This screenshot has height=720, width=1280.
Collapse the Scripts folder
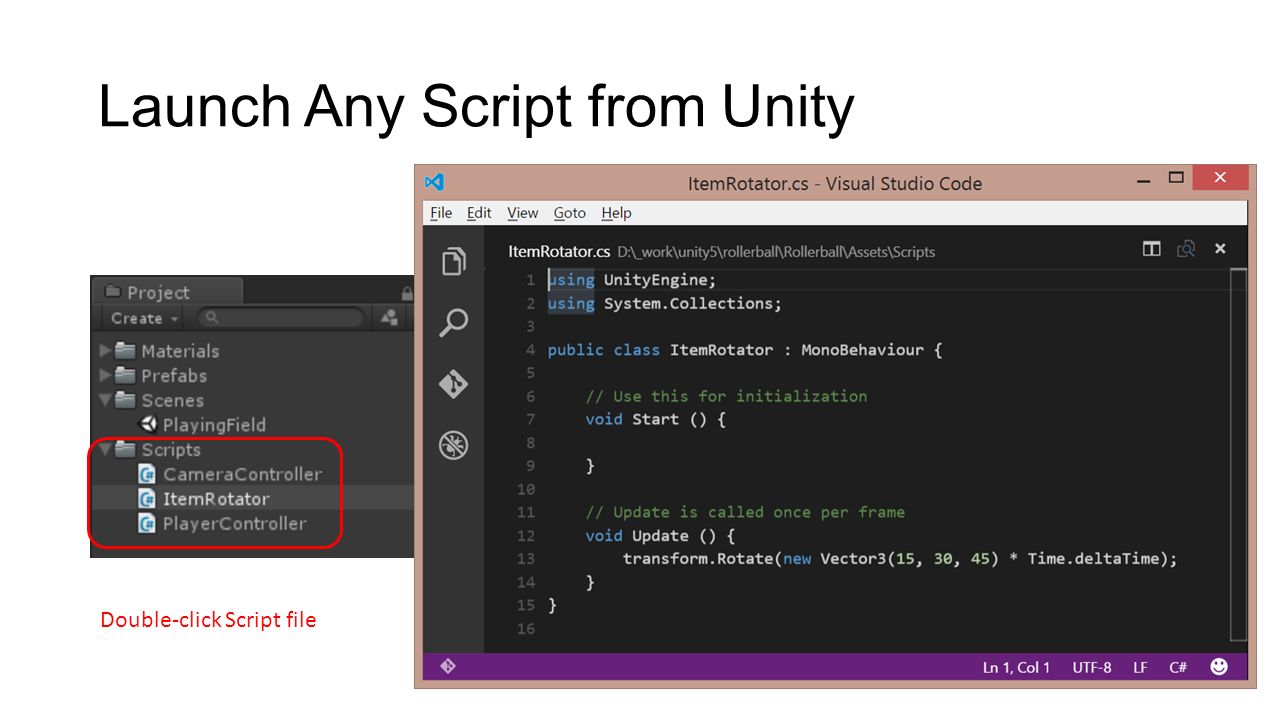[x=106, y=449]
